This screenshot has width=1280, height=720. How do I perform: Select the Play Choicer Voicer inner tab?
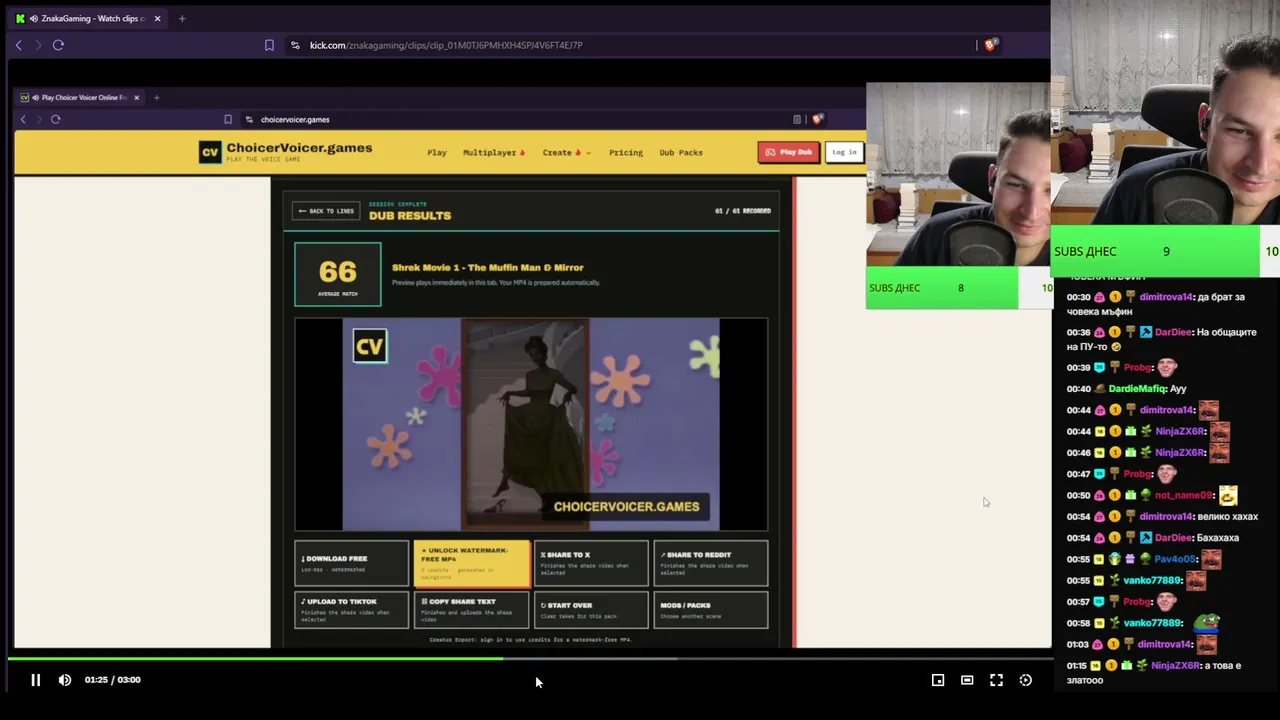(80, 97)
